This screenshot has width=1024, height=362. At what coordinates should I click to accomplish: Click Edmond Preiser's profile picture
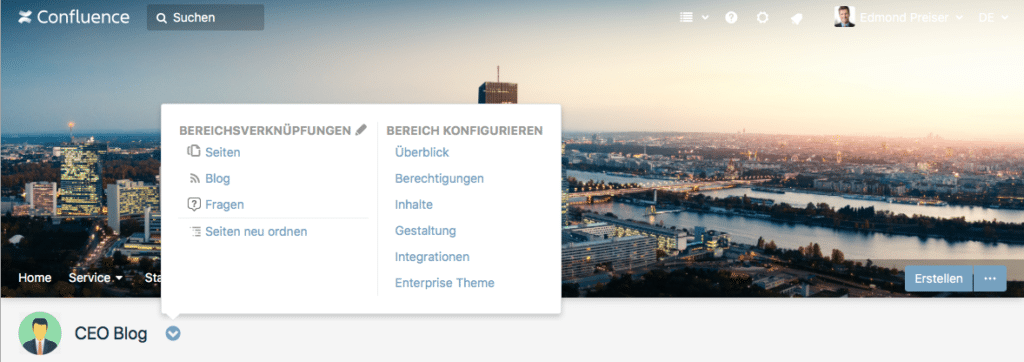[x=844, y=16]
